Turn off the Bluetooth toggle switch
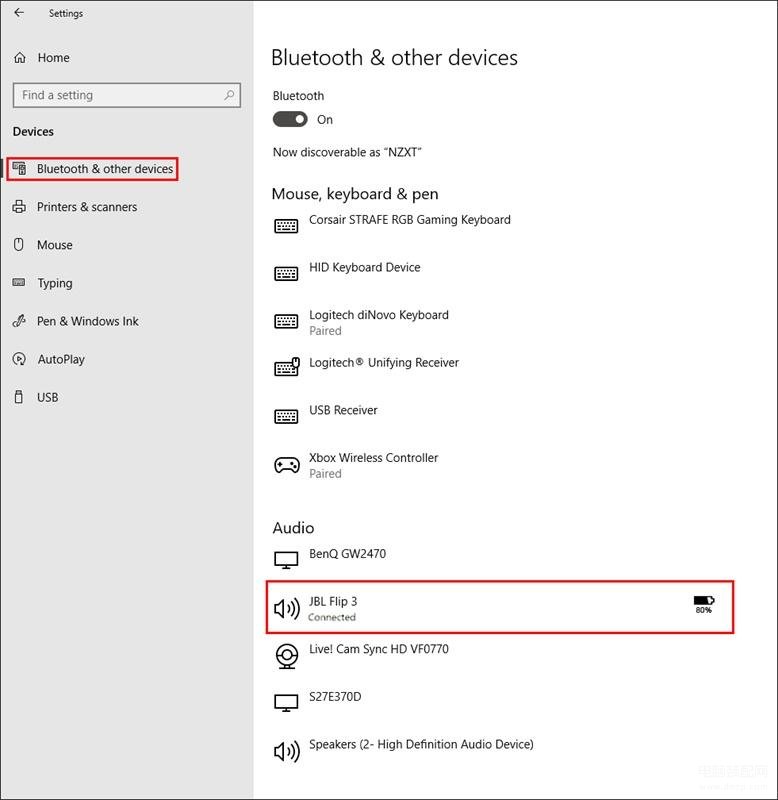The image size is (778, 800). [x=290, y=119]
